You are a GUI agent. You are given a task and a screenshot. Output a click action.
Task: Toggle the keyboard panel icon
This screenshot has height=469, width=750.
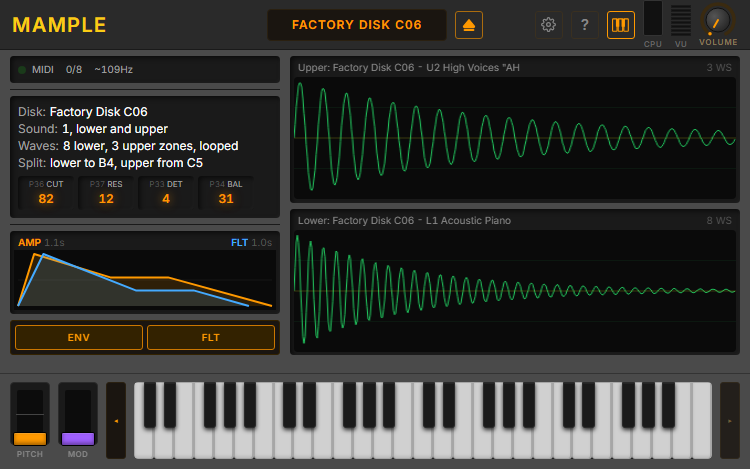[x=621, y=25]
